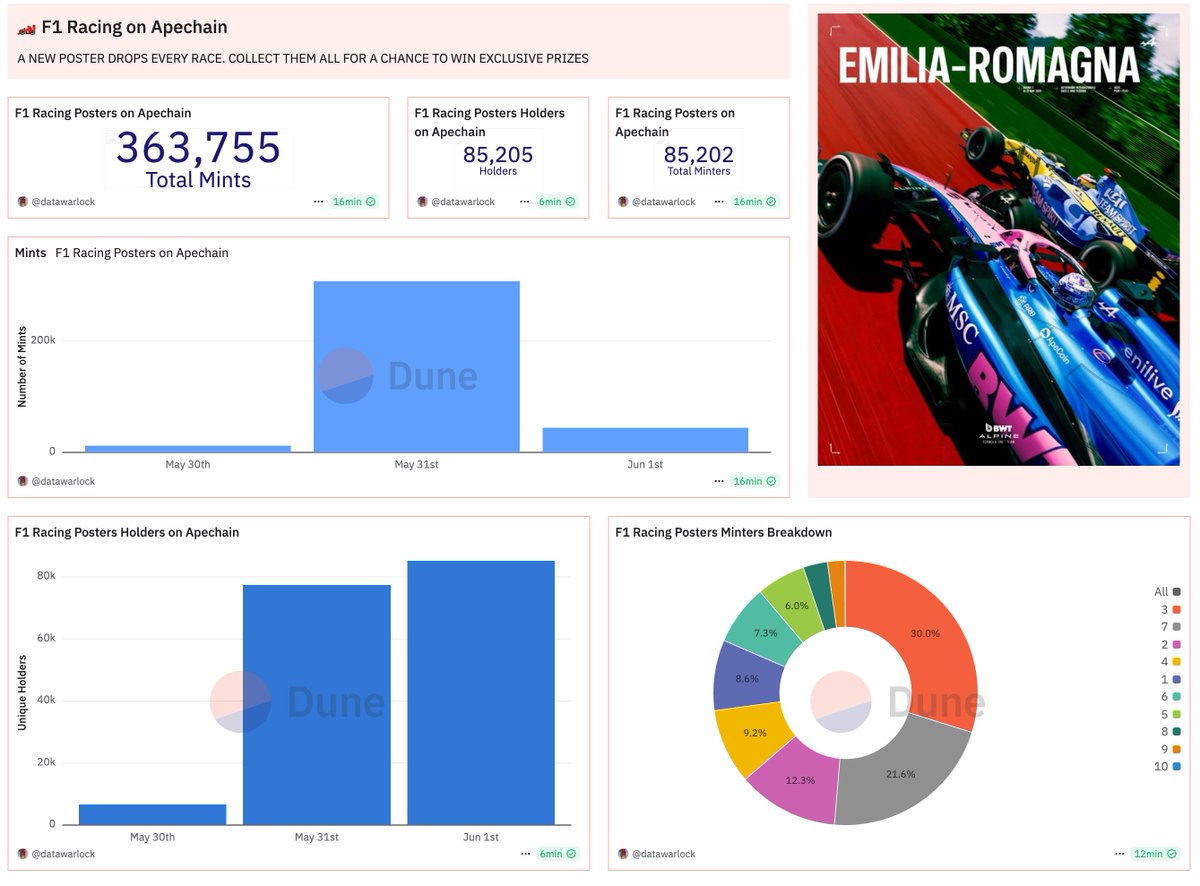Toggle legend entry 5 in pie legend
Image resolution: width=1200 pixels, height=886 pixels.
pos(1171,714)
